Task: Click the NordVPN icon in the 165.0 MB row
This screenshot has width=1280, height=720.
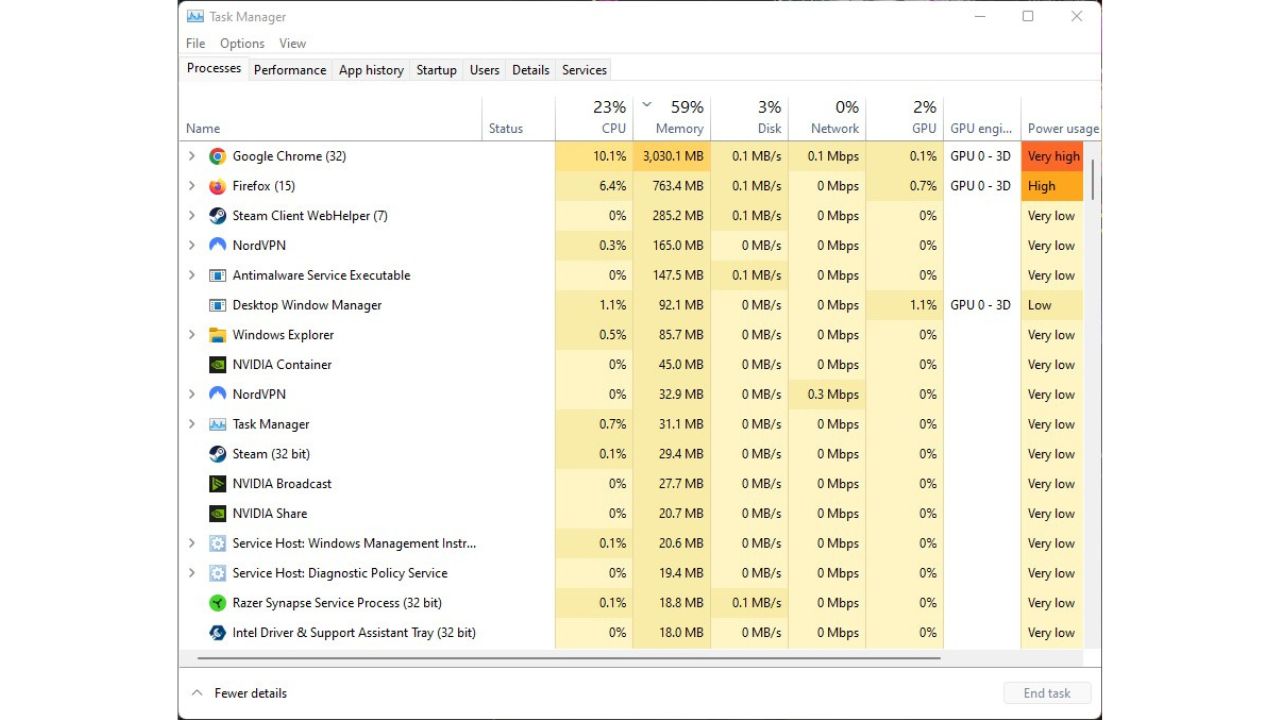Action: pos(217,245)
